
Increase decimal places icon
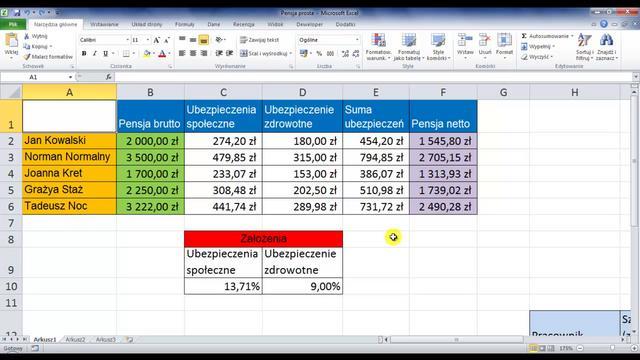coord(345,53)
